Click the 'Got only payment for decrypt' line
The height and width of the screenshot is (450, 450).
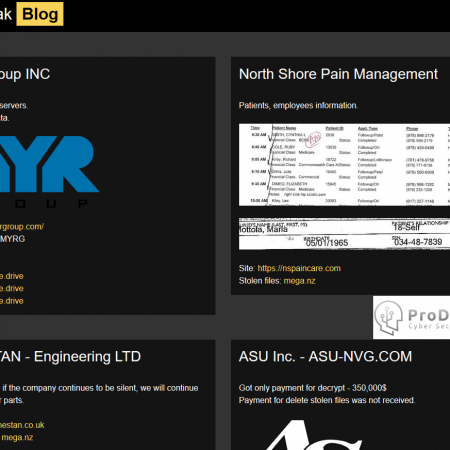pos(312,388)
